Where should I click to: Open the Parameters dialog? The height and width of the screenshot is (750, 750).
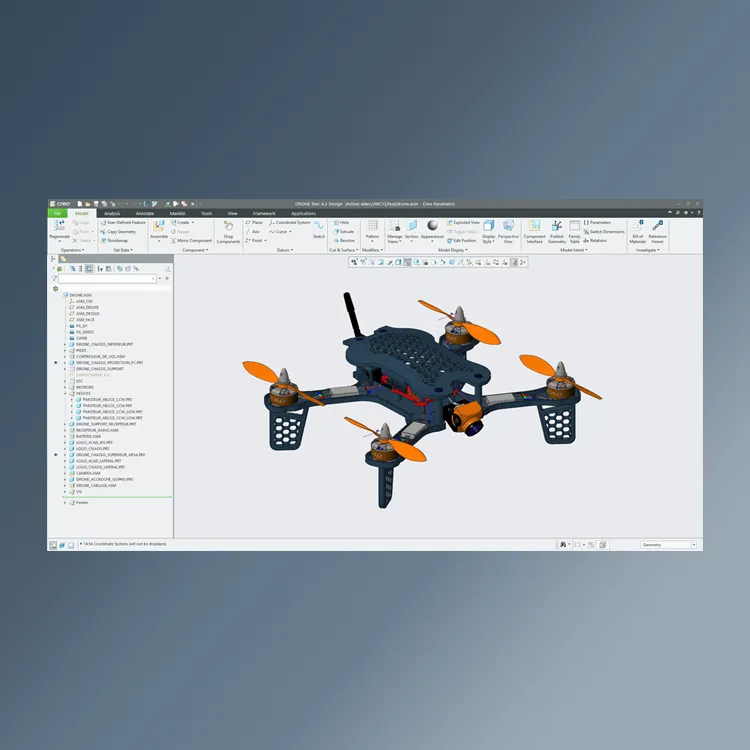click(x=597, y=222)
